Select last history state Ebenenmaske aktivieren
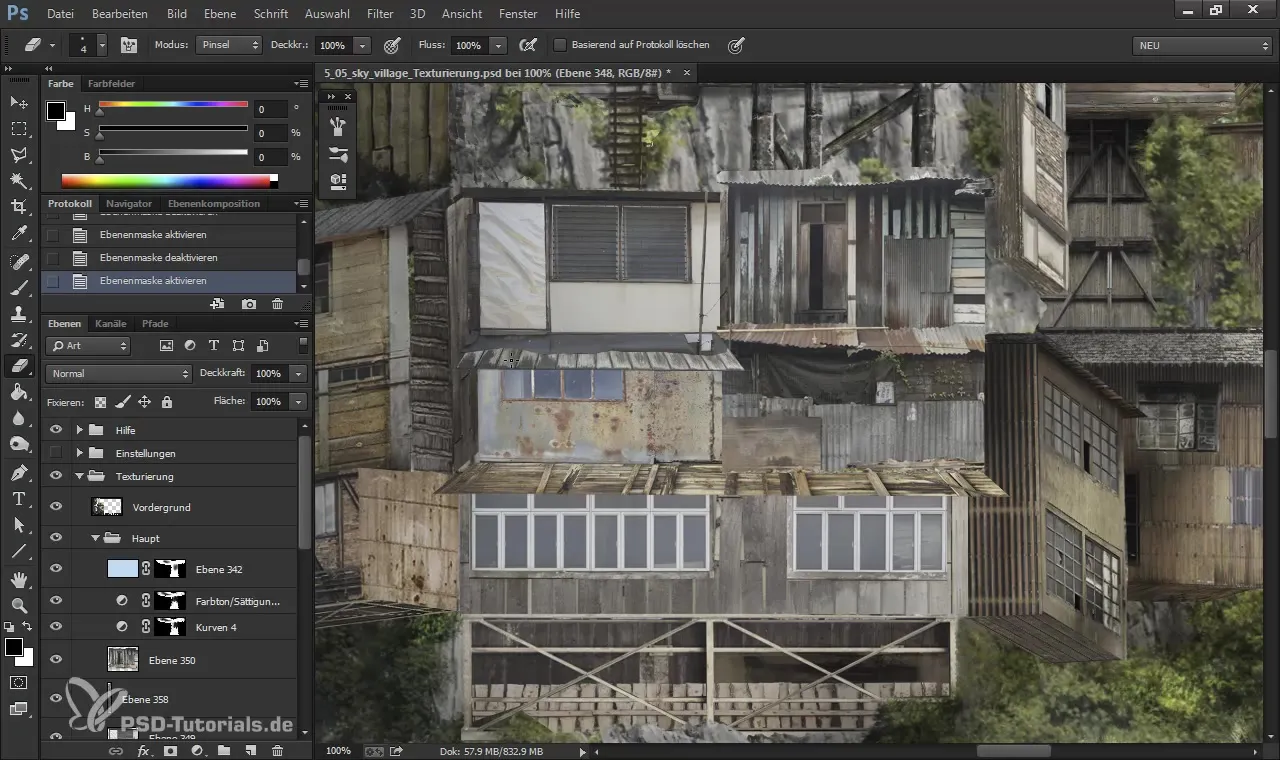 168,282
